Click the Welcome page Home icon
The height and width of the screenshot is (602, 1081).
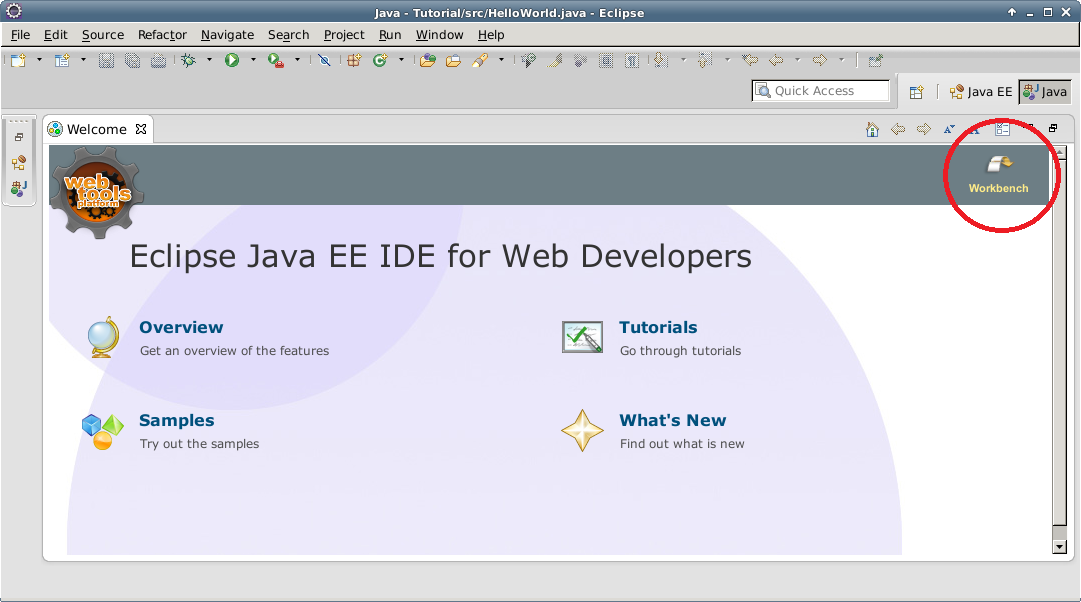[x=872, y=130]
